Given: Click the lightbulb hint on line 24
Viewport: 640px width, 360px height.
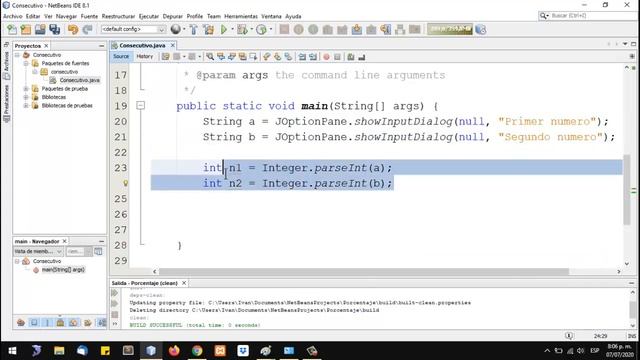Looking at the screenshot, I should (x=125, y=183).
